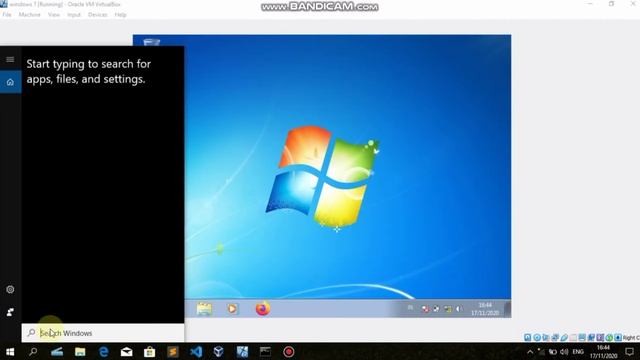Image resolution: width=640 pixels, height=360 pixels.
Task: Open the Feedback icon in search sidebar
Action: [x=10, y=312]
